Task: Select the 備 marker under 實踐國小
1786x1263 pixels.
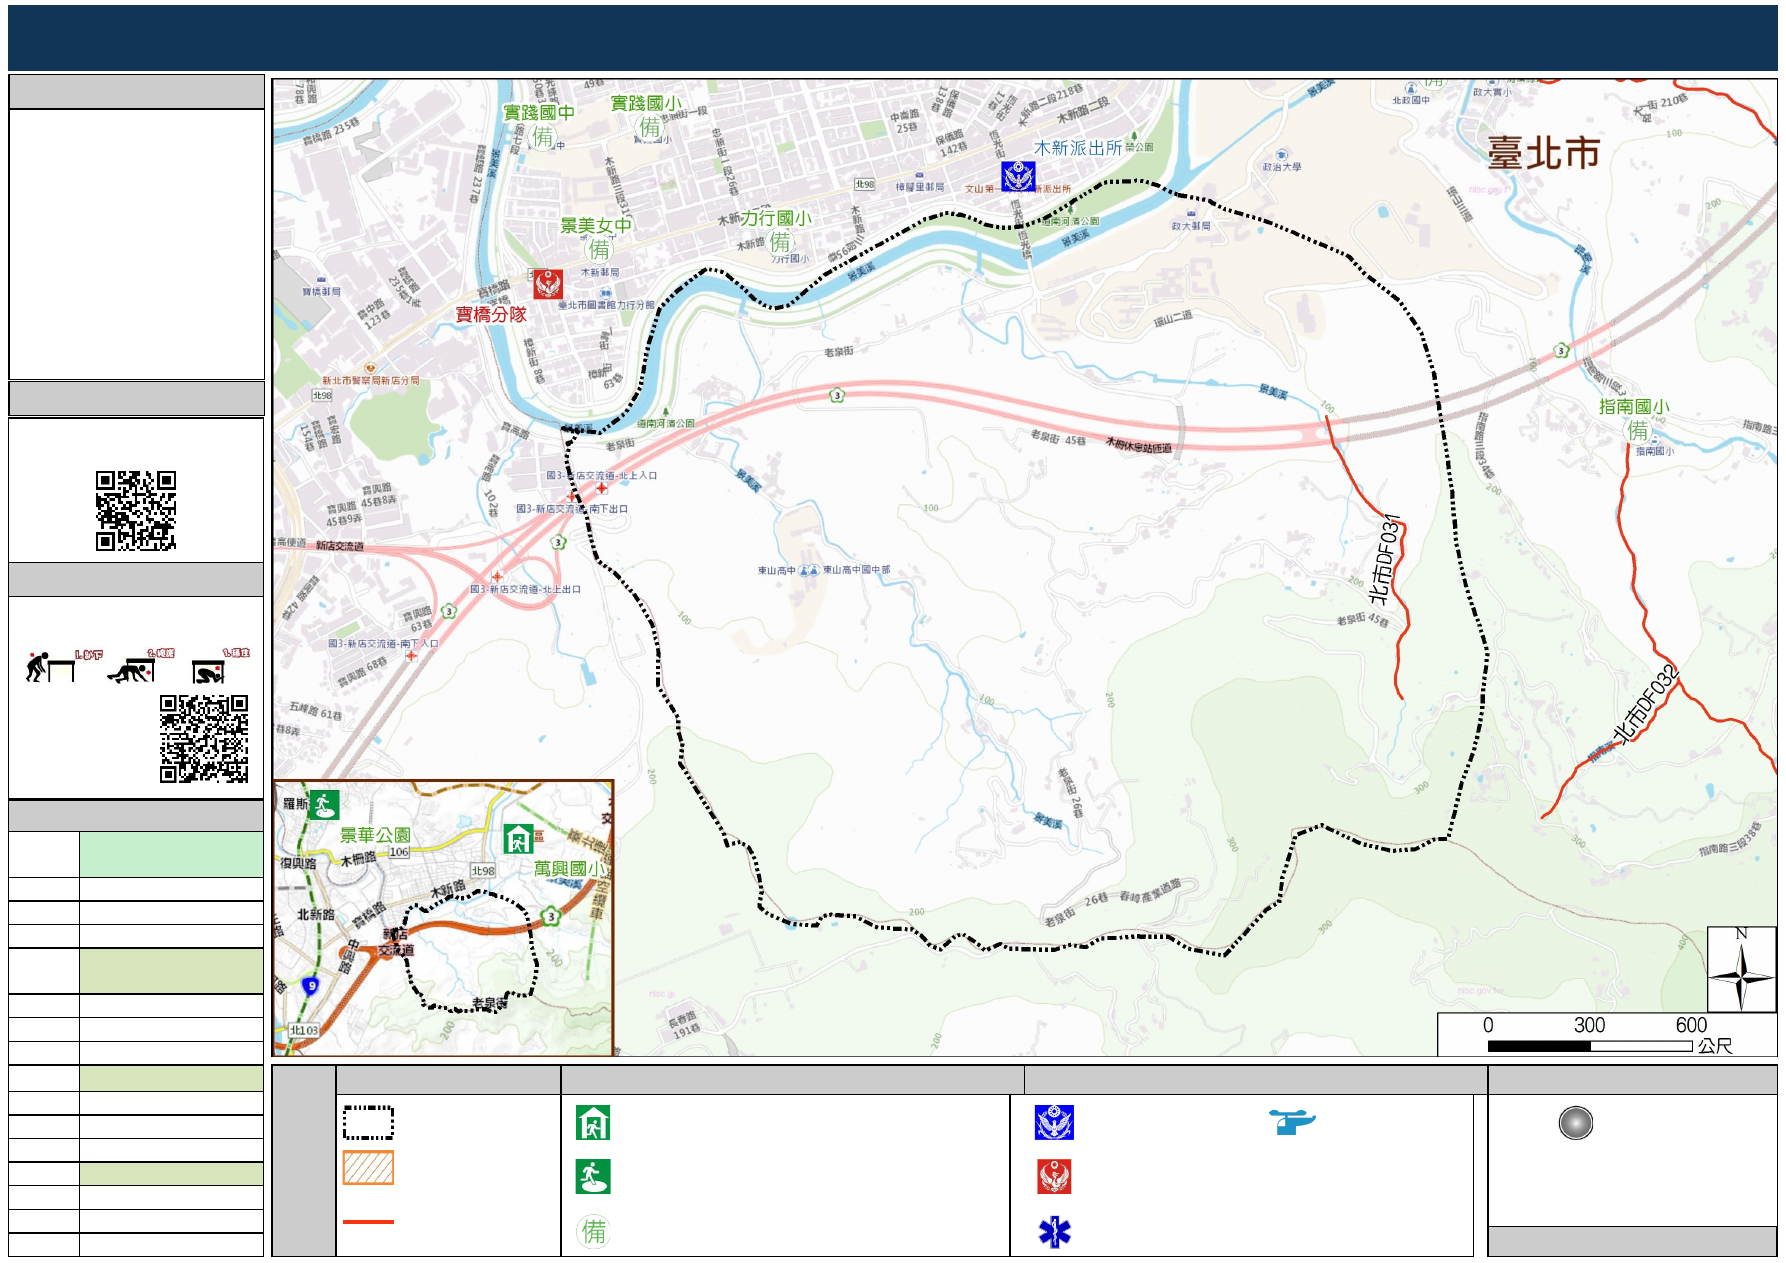Action: click(650, 127)
